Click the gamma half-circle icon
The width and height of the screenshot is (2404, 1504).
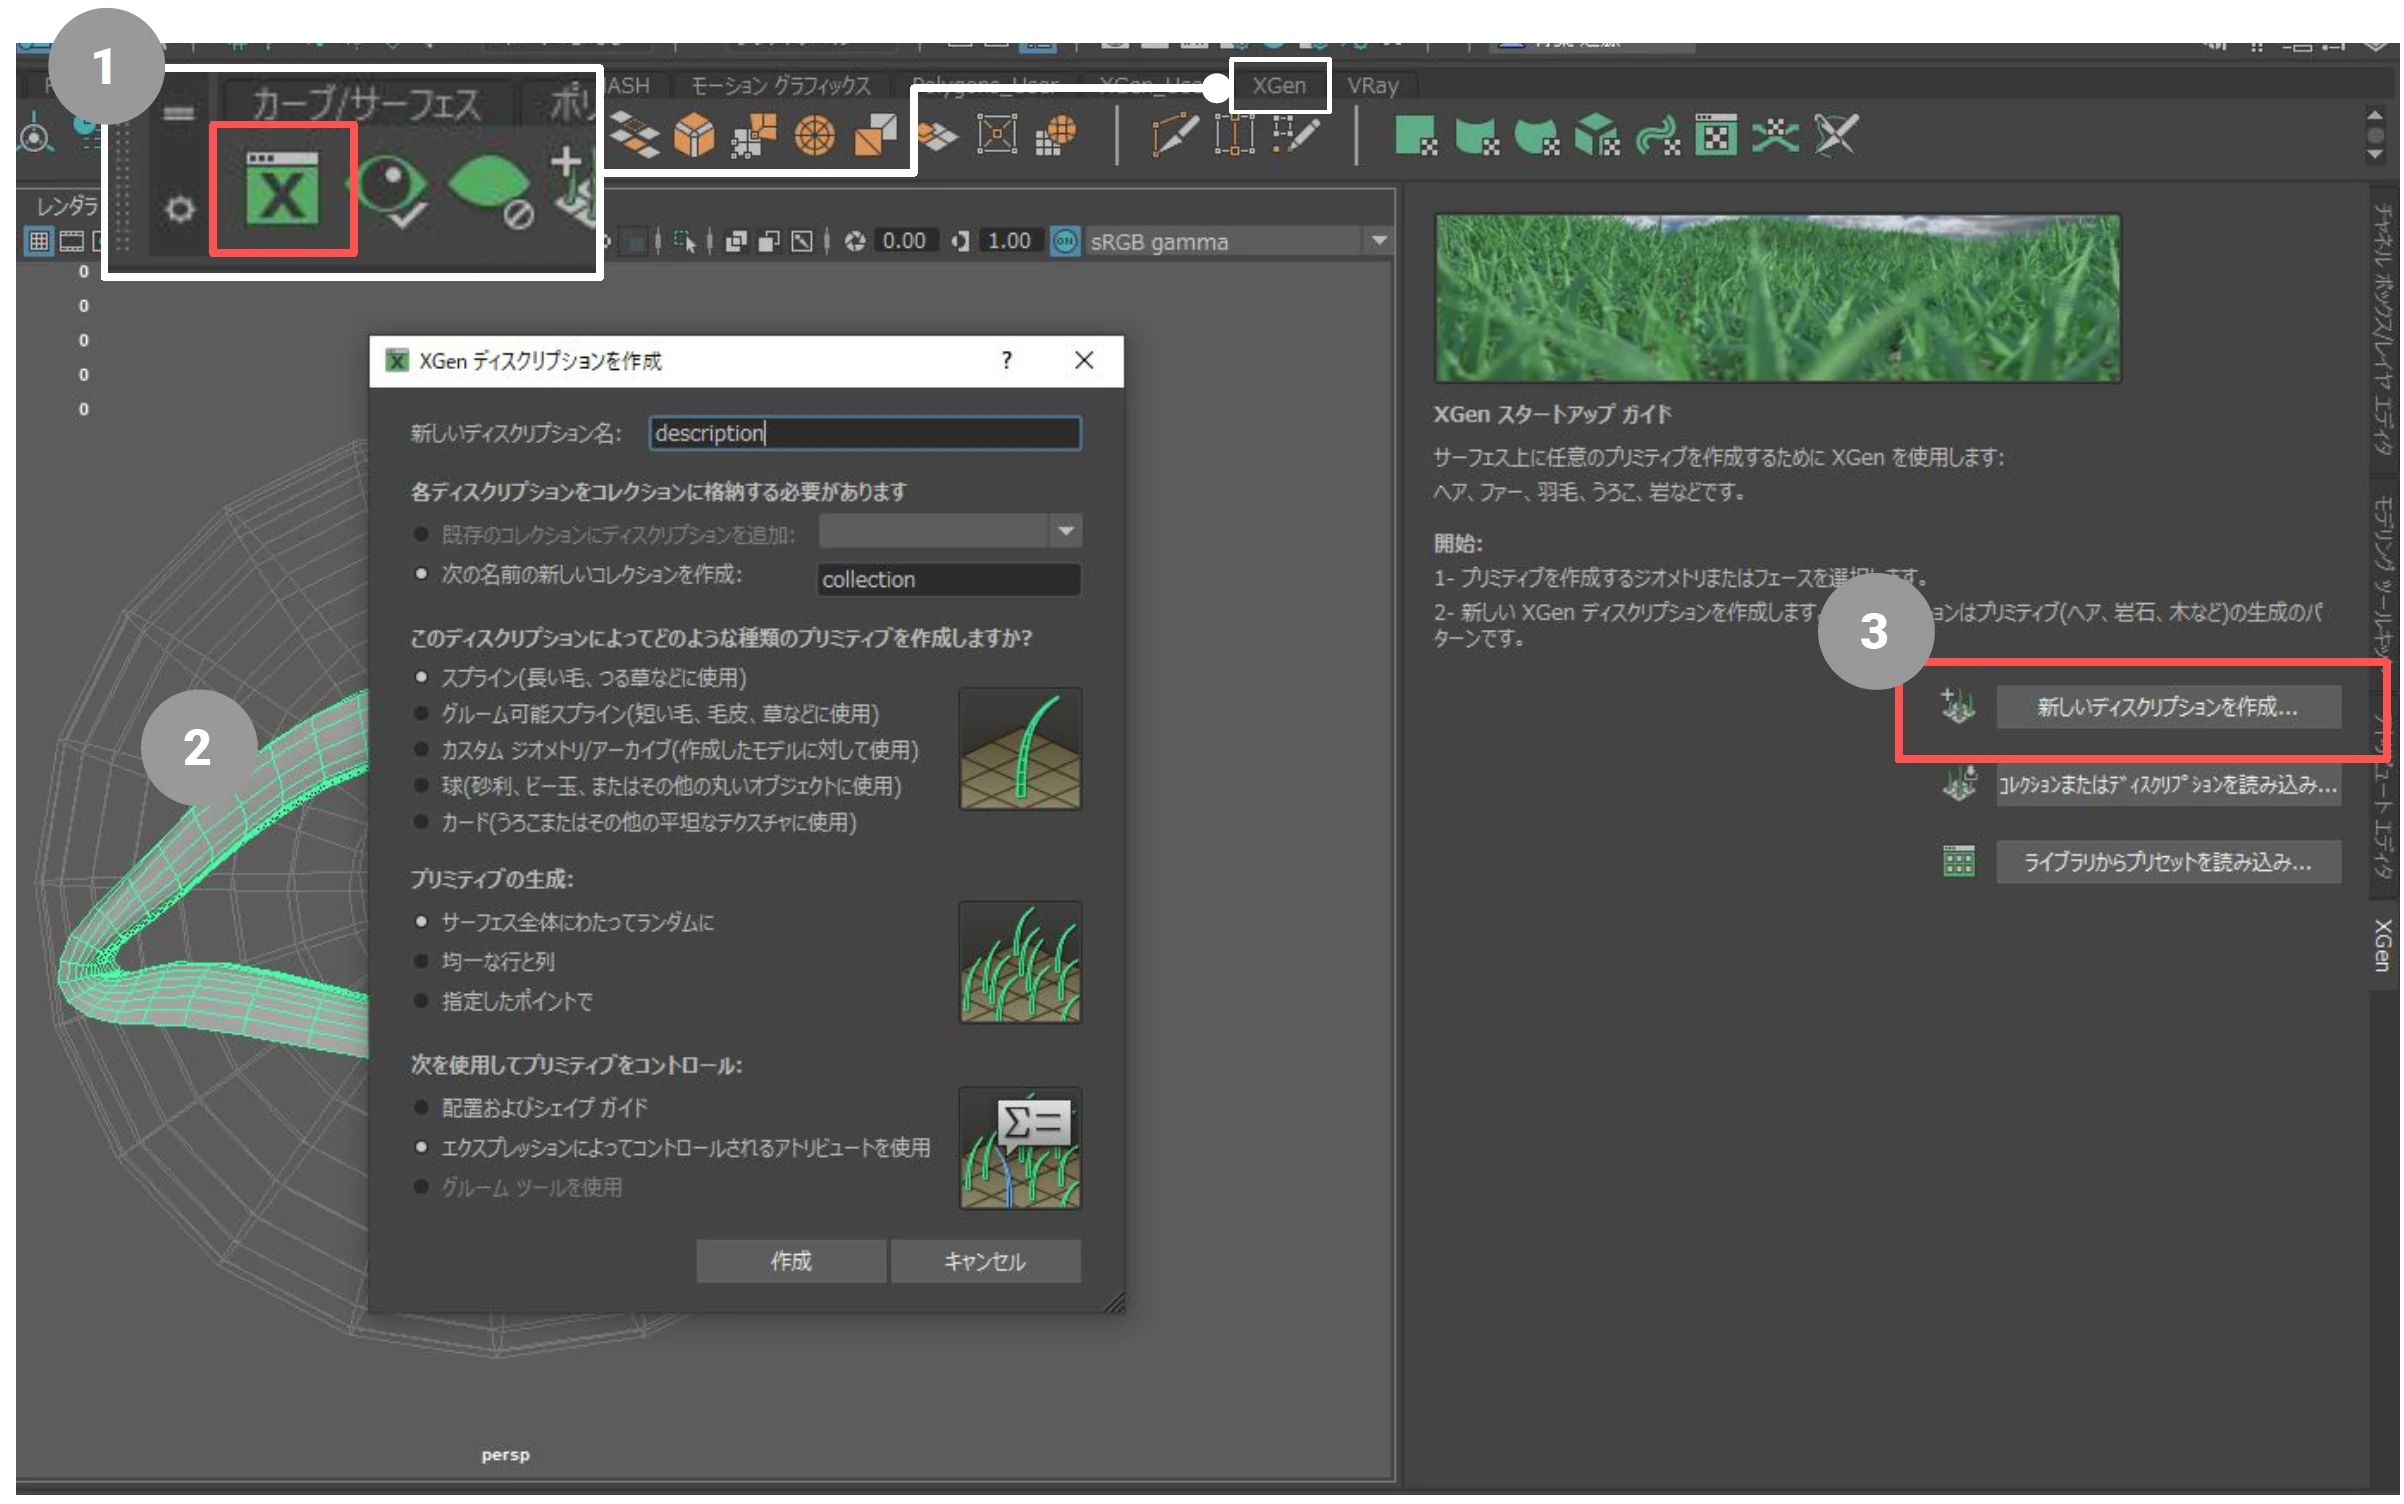click(x=960, y=241)
